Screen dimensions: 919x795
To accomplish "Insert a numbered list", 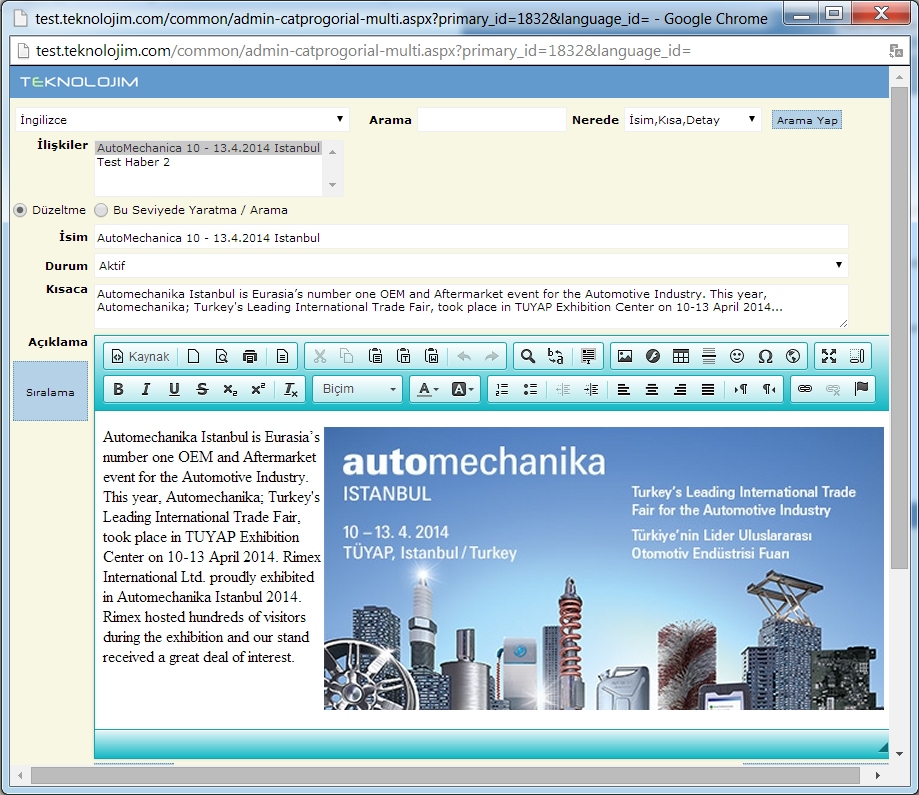I will point(502,389).
